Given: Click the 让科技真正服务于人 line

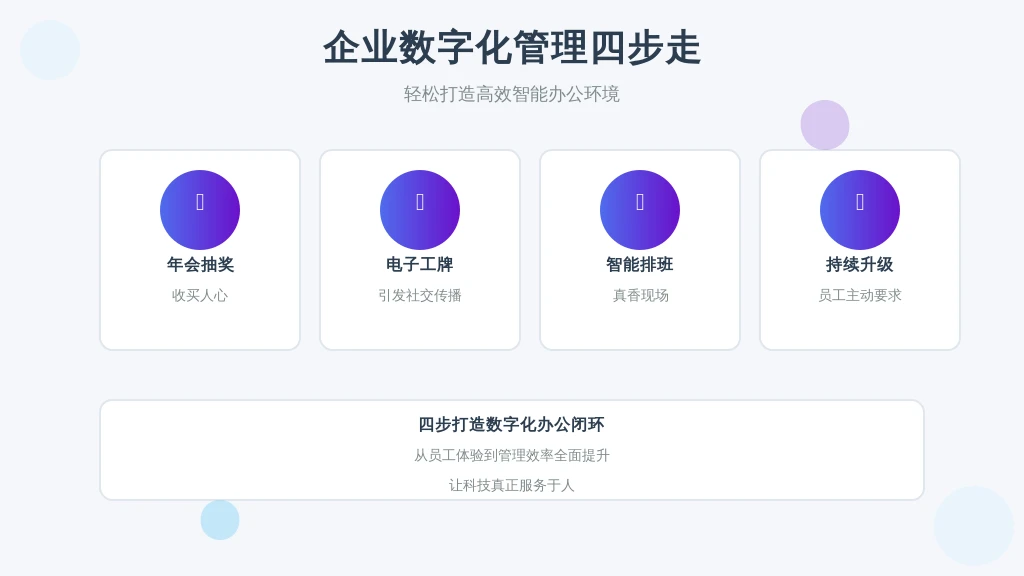Looking at the screenshot, I should click(x=512, y=485).
